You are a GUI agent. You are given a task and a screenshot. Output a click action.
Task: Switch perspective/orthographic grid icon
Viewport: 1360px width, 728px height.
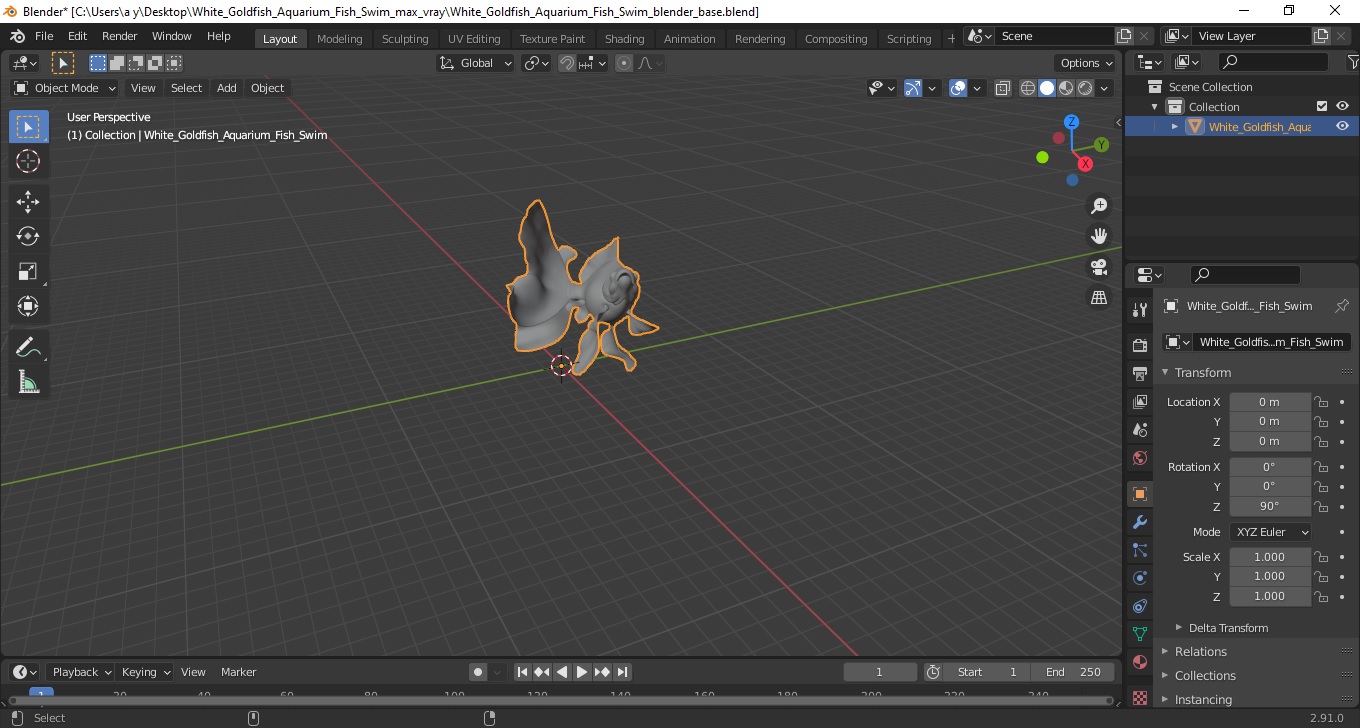point(1099,298)
